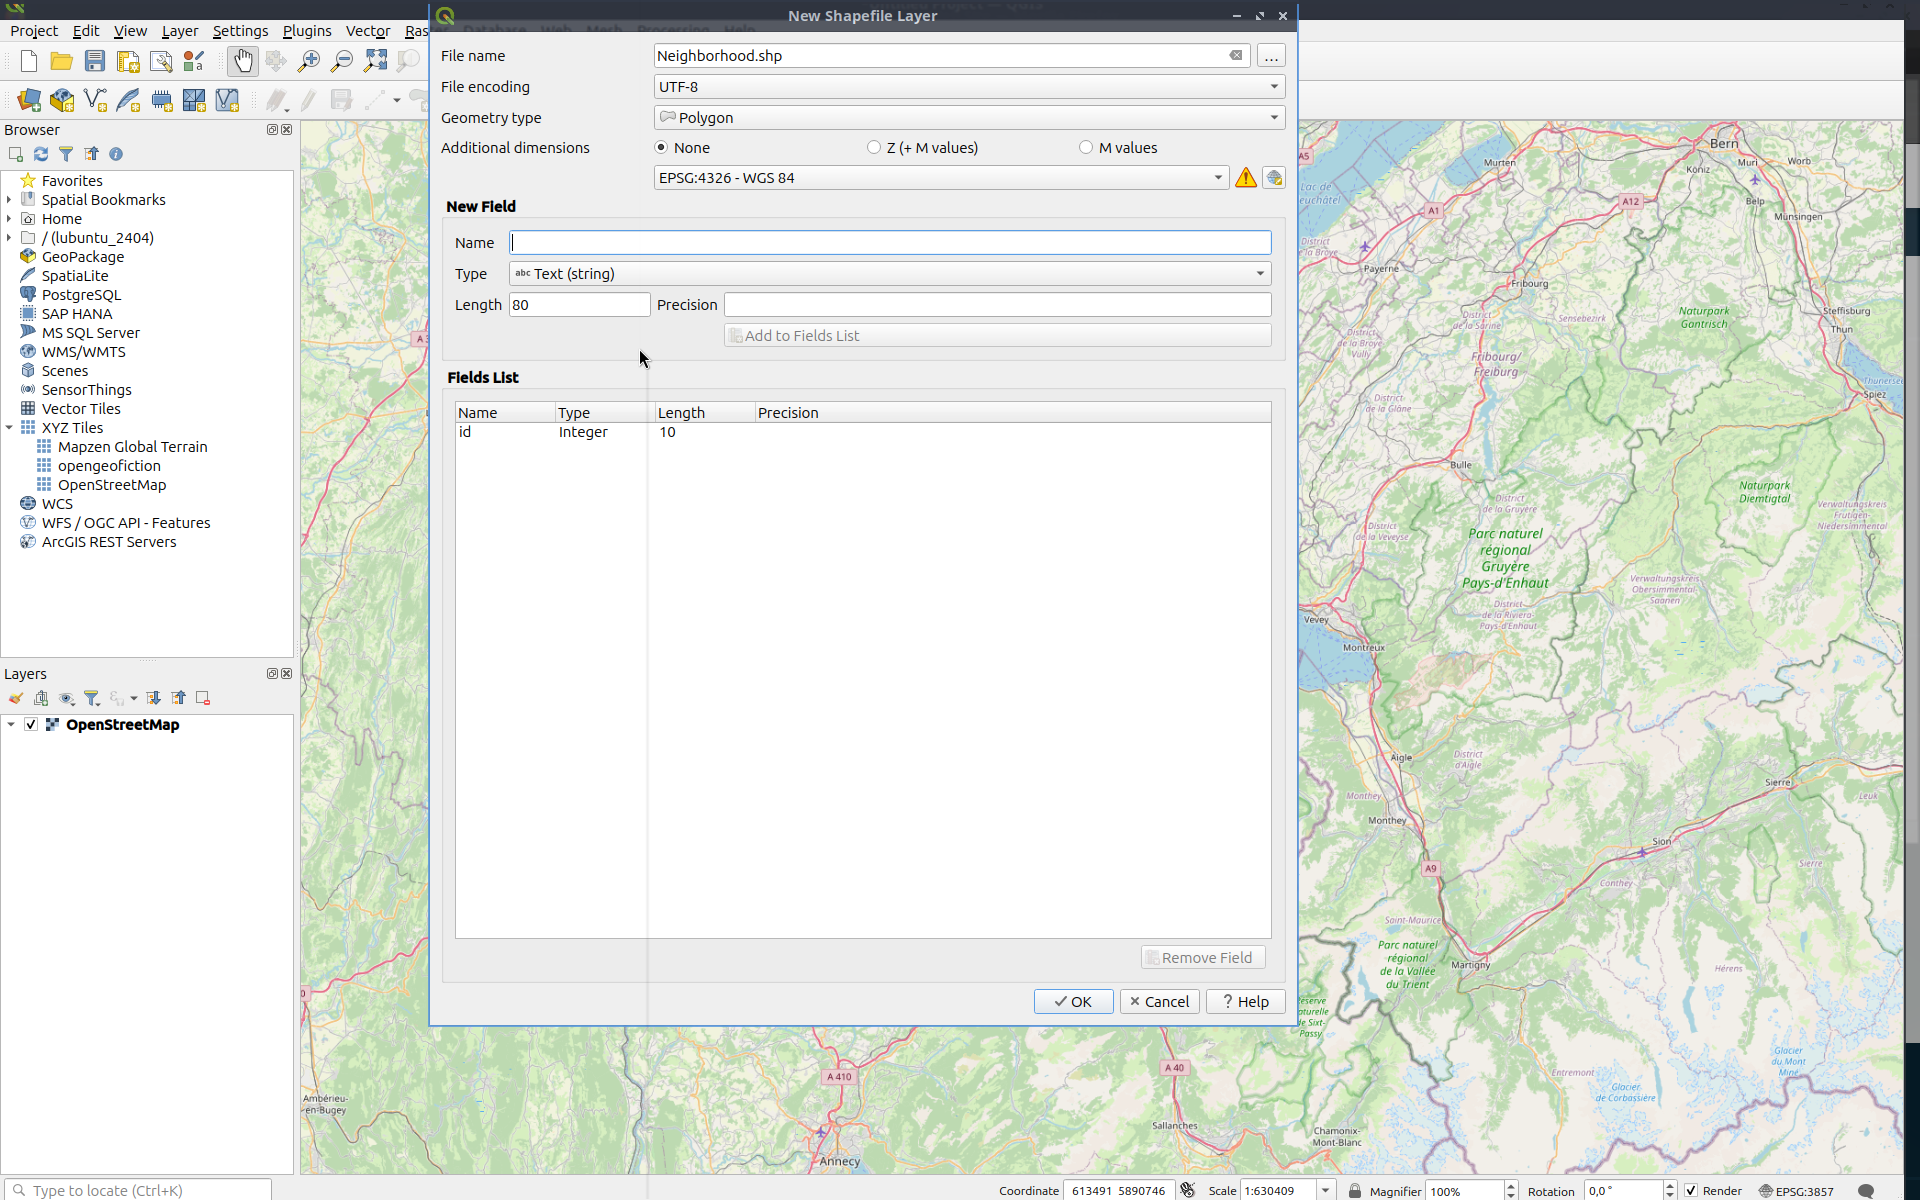Viewport: 1920px width, 1200px height.
Task: Expand the File encoding dropdown
Action: (x=1272, y=86)
